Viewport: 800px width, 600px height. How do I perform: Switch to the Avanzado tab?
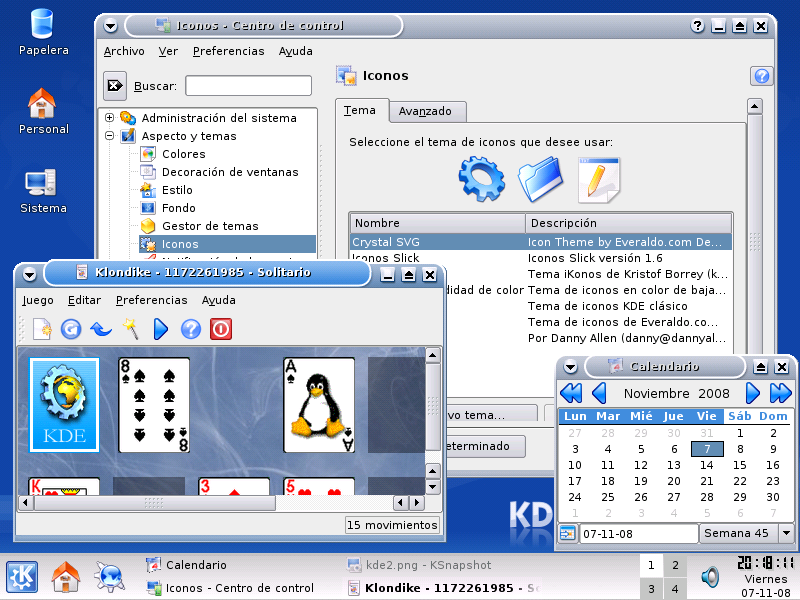click(x=426, y=111)
